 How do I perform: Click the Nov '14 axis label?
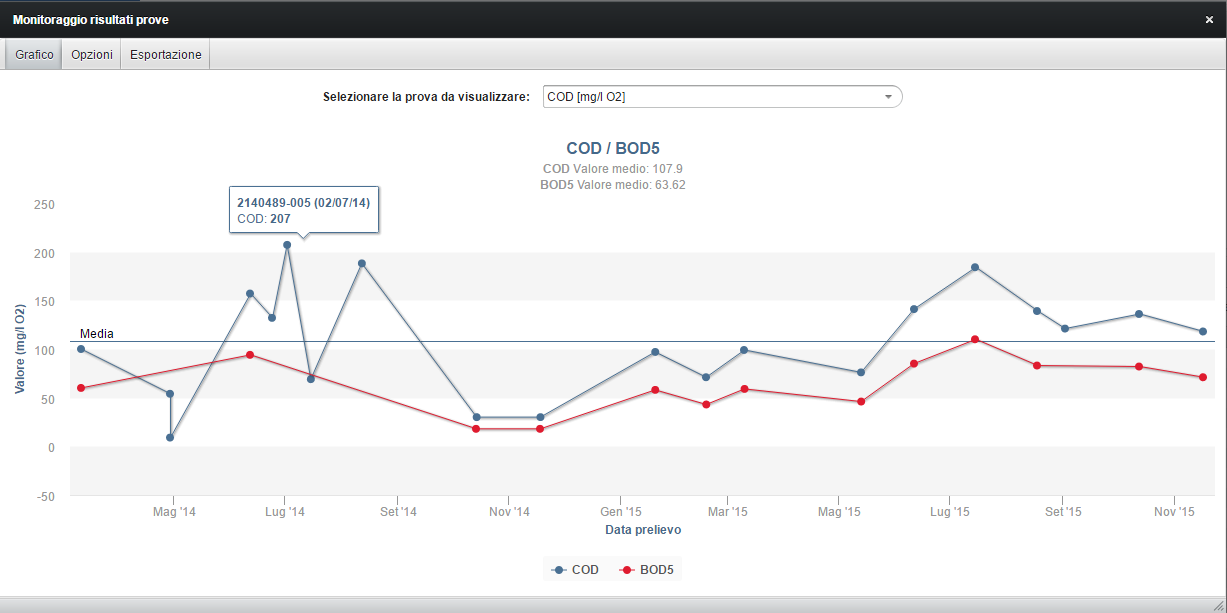[x=509, y=512]
